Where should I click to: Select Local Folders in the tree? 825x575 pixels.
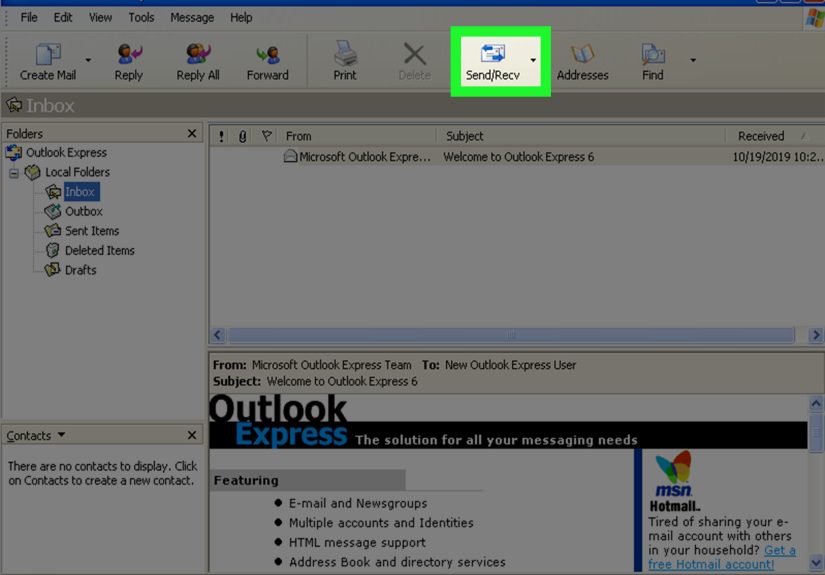pos(77,172)
